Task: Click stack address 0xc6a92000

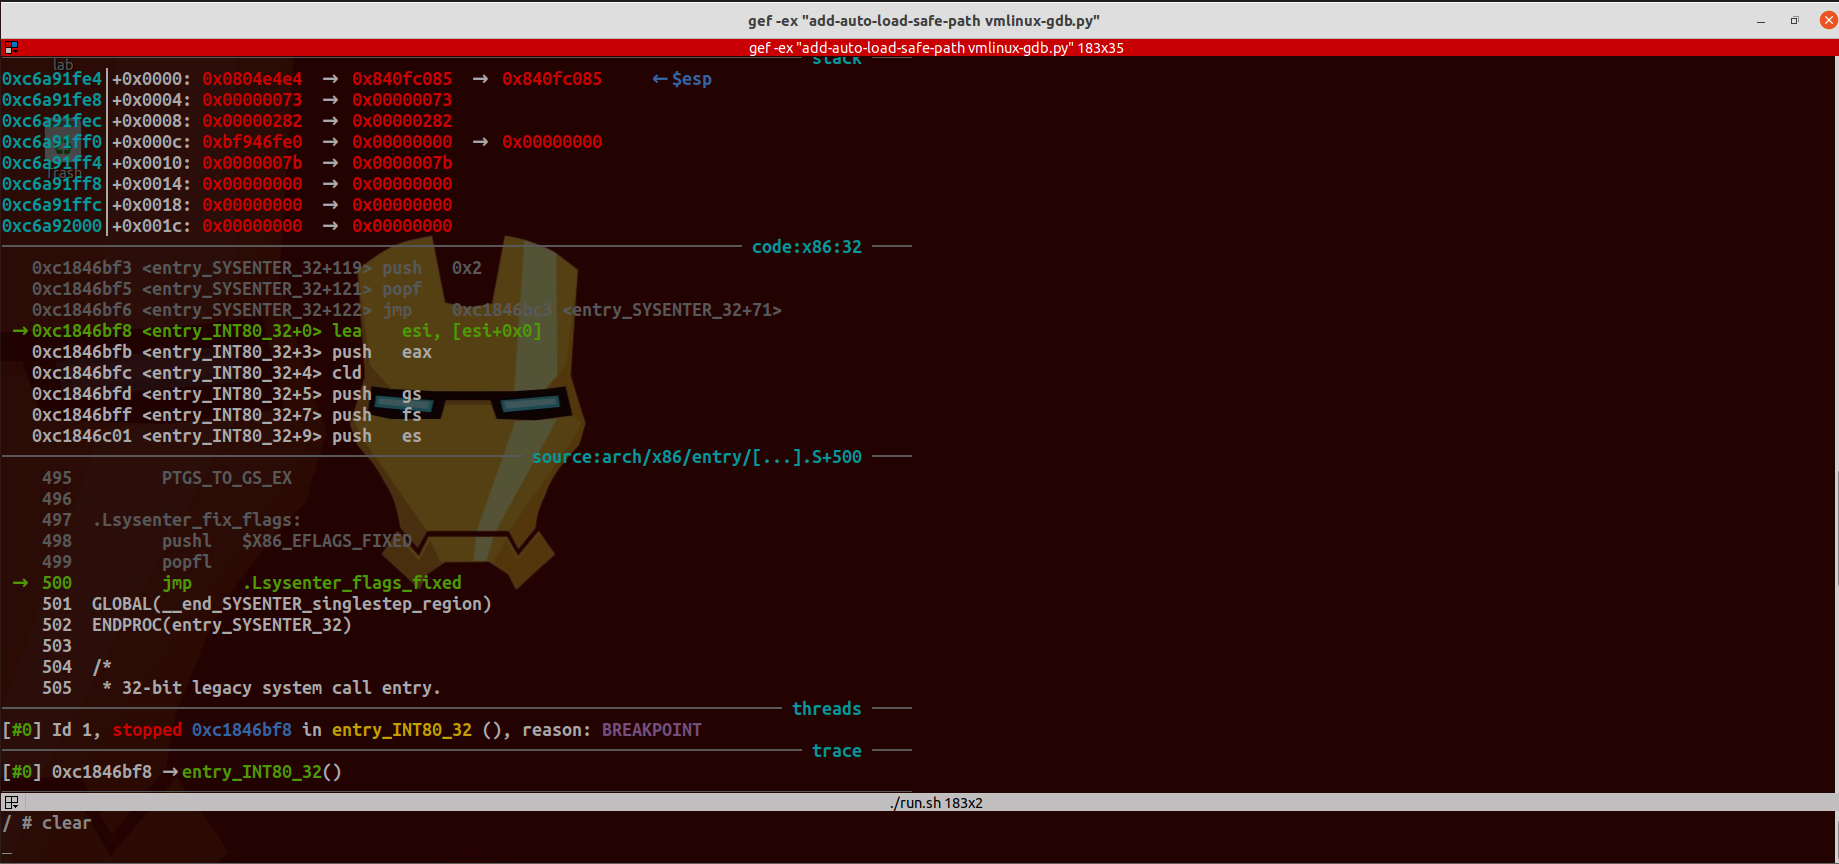Action: [x=52, y=226]
